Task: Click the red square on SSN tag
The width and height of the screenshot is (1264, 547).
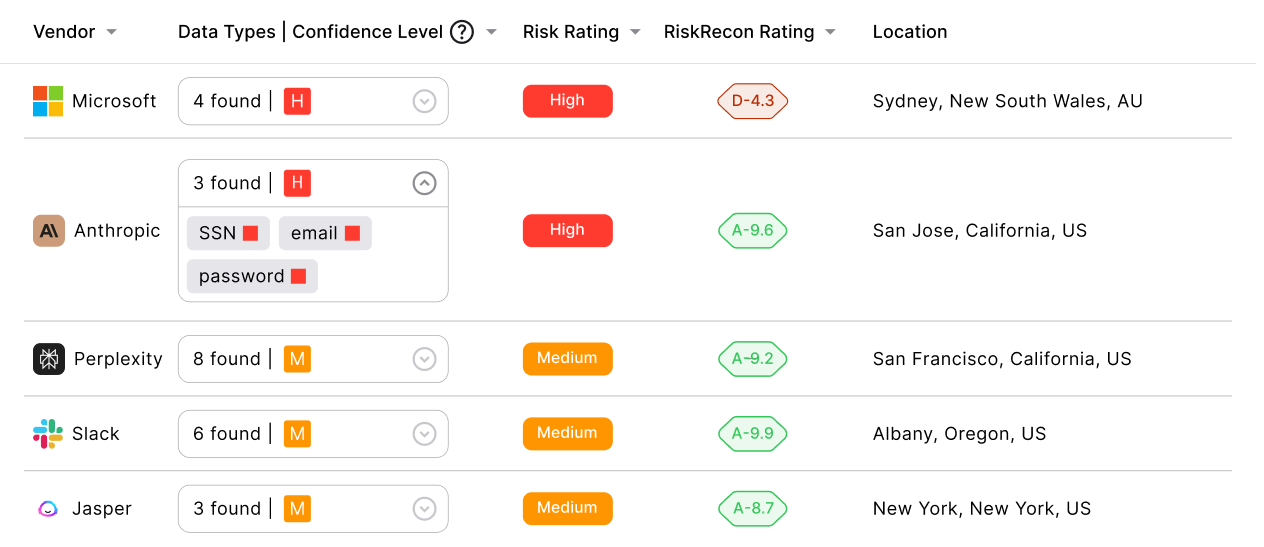Action: 251,233
